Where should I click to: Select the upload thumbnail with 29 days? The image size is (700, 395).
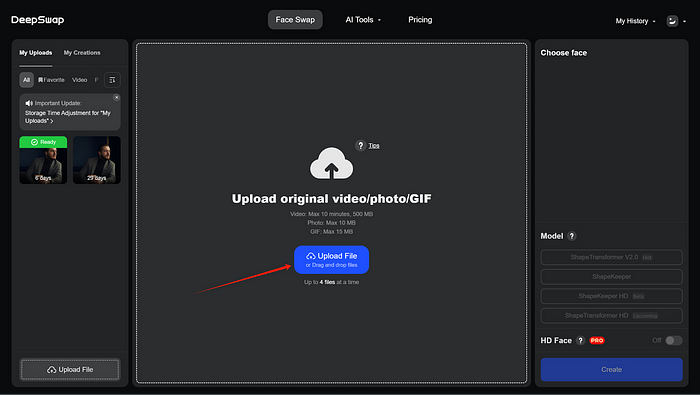[x=97, y=160]
